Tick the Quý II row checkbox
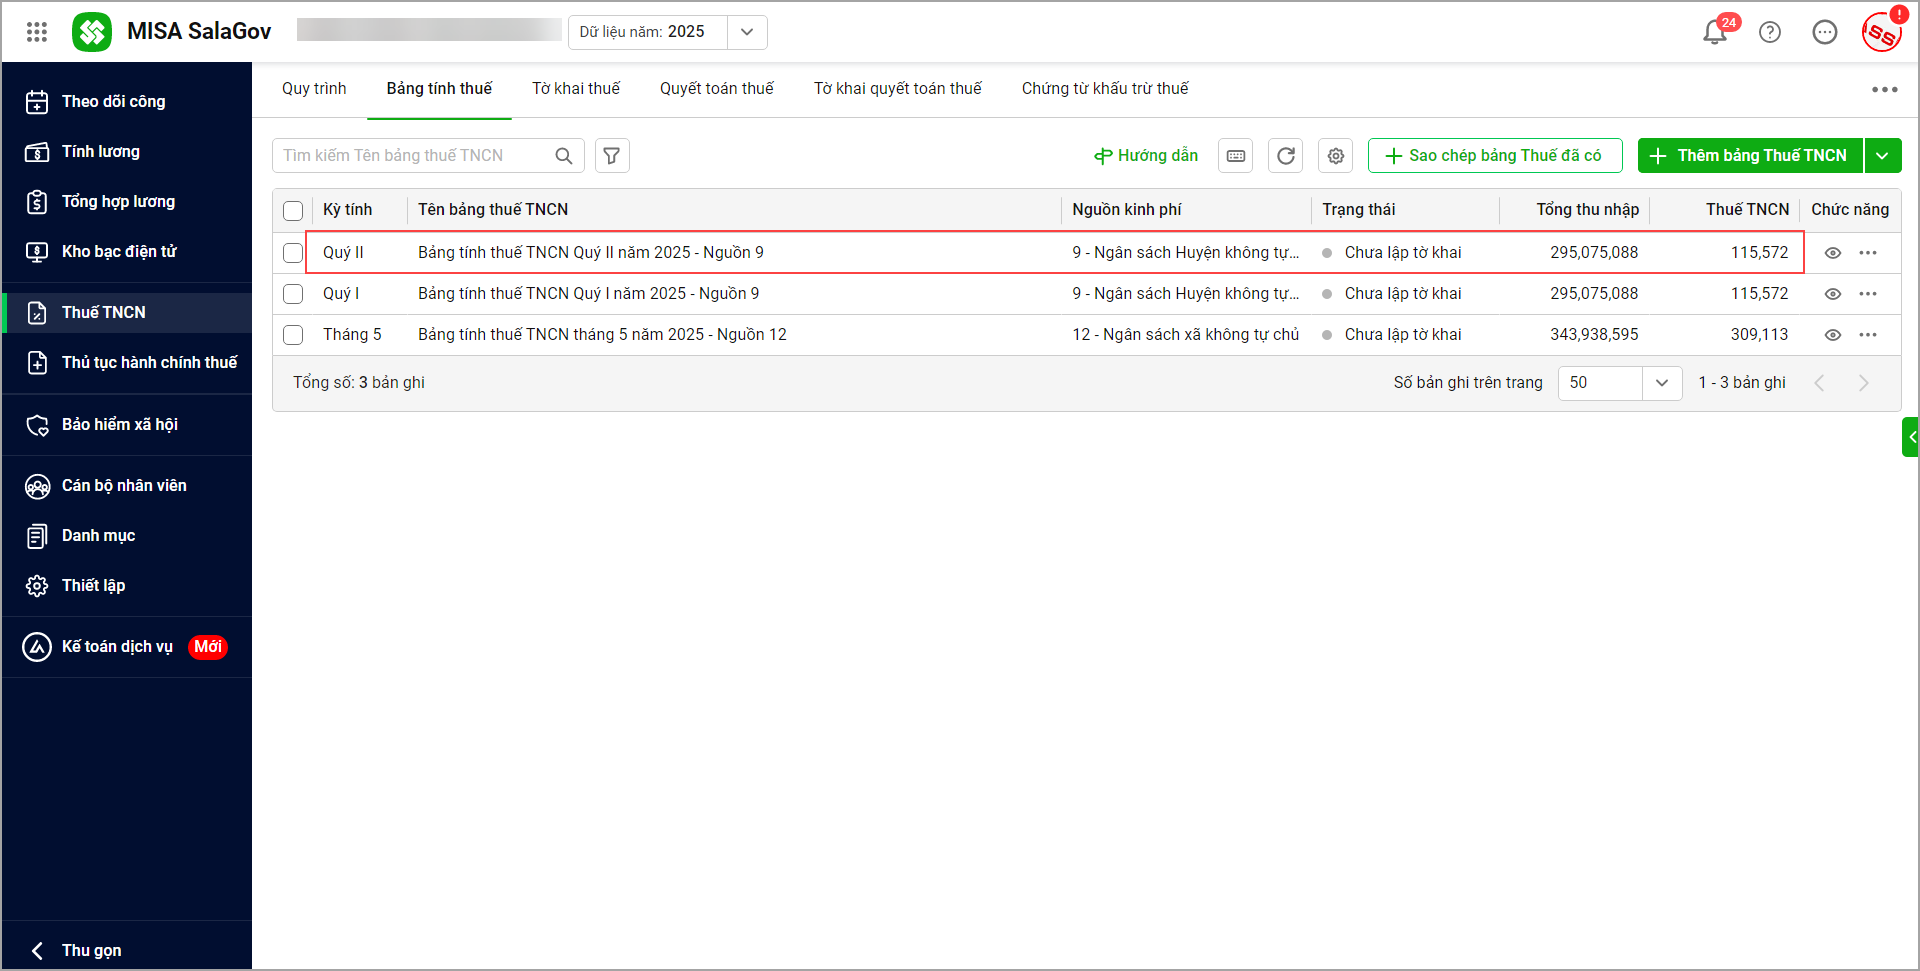This screenshot has height=971, width=1920. pyautogui.click(x=293, y=253)
